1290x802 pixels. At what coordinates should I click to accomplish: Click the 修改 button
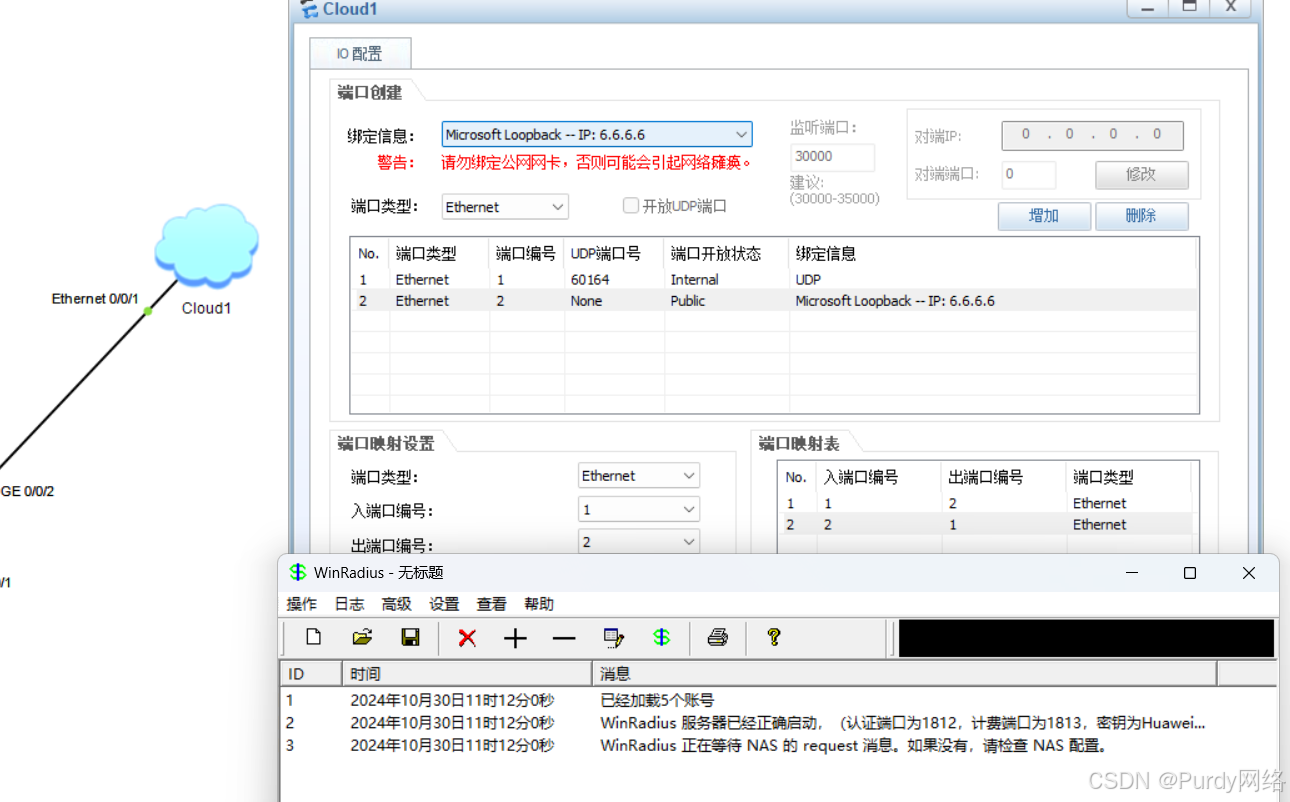click(1141, 175)
